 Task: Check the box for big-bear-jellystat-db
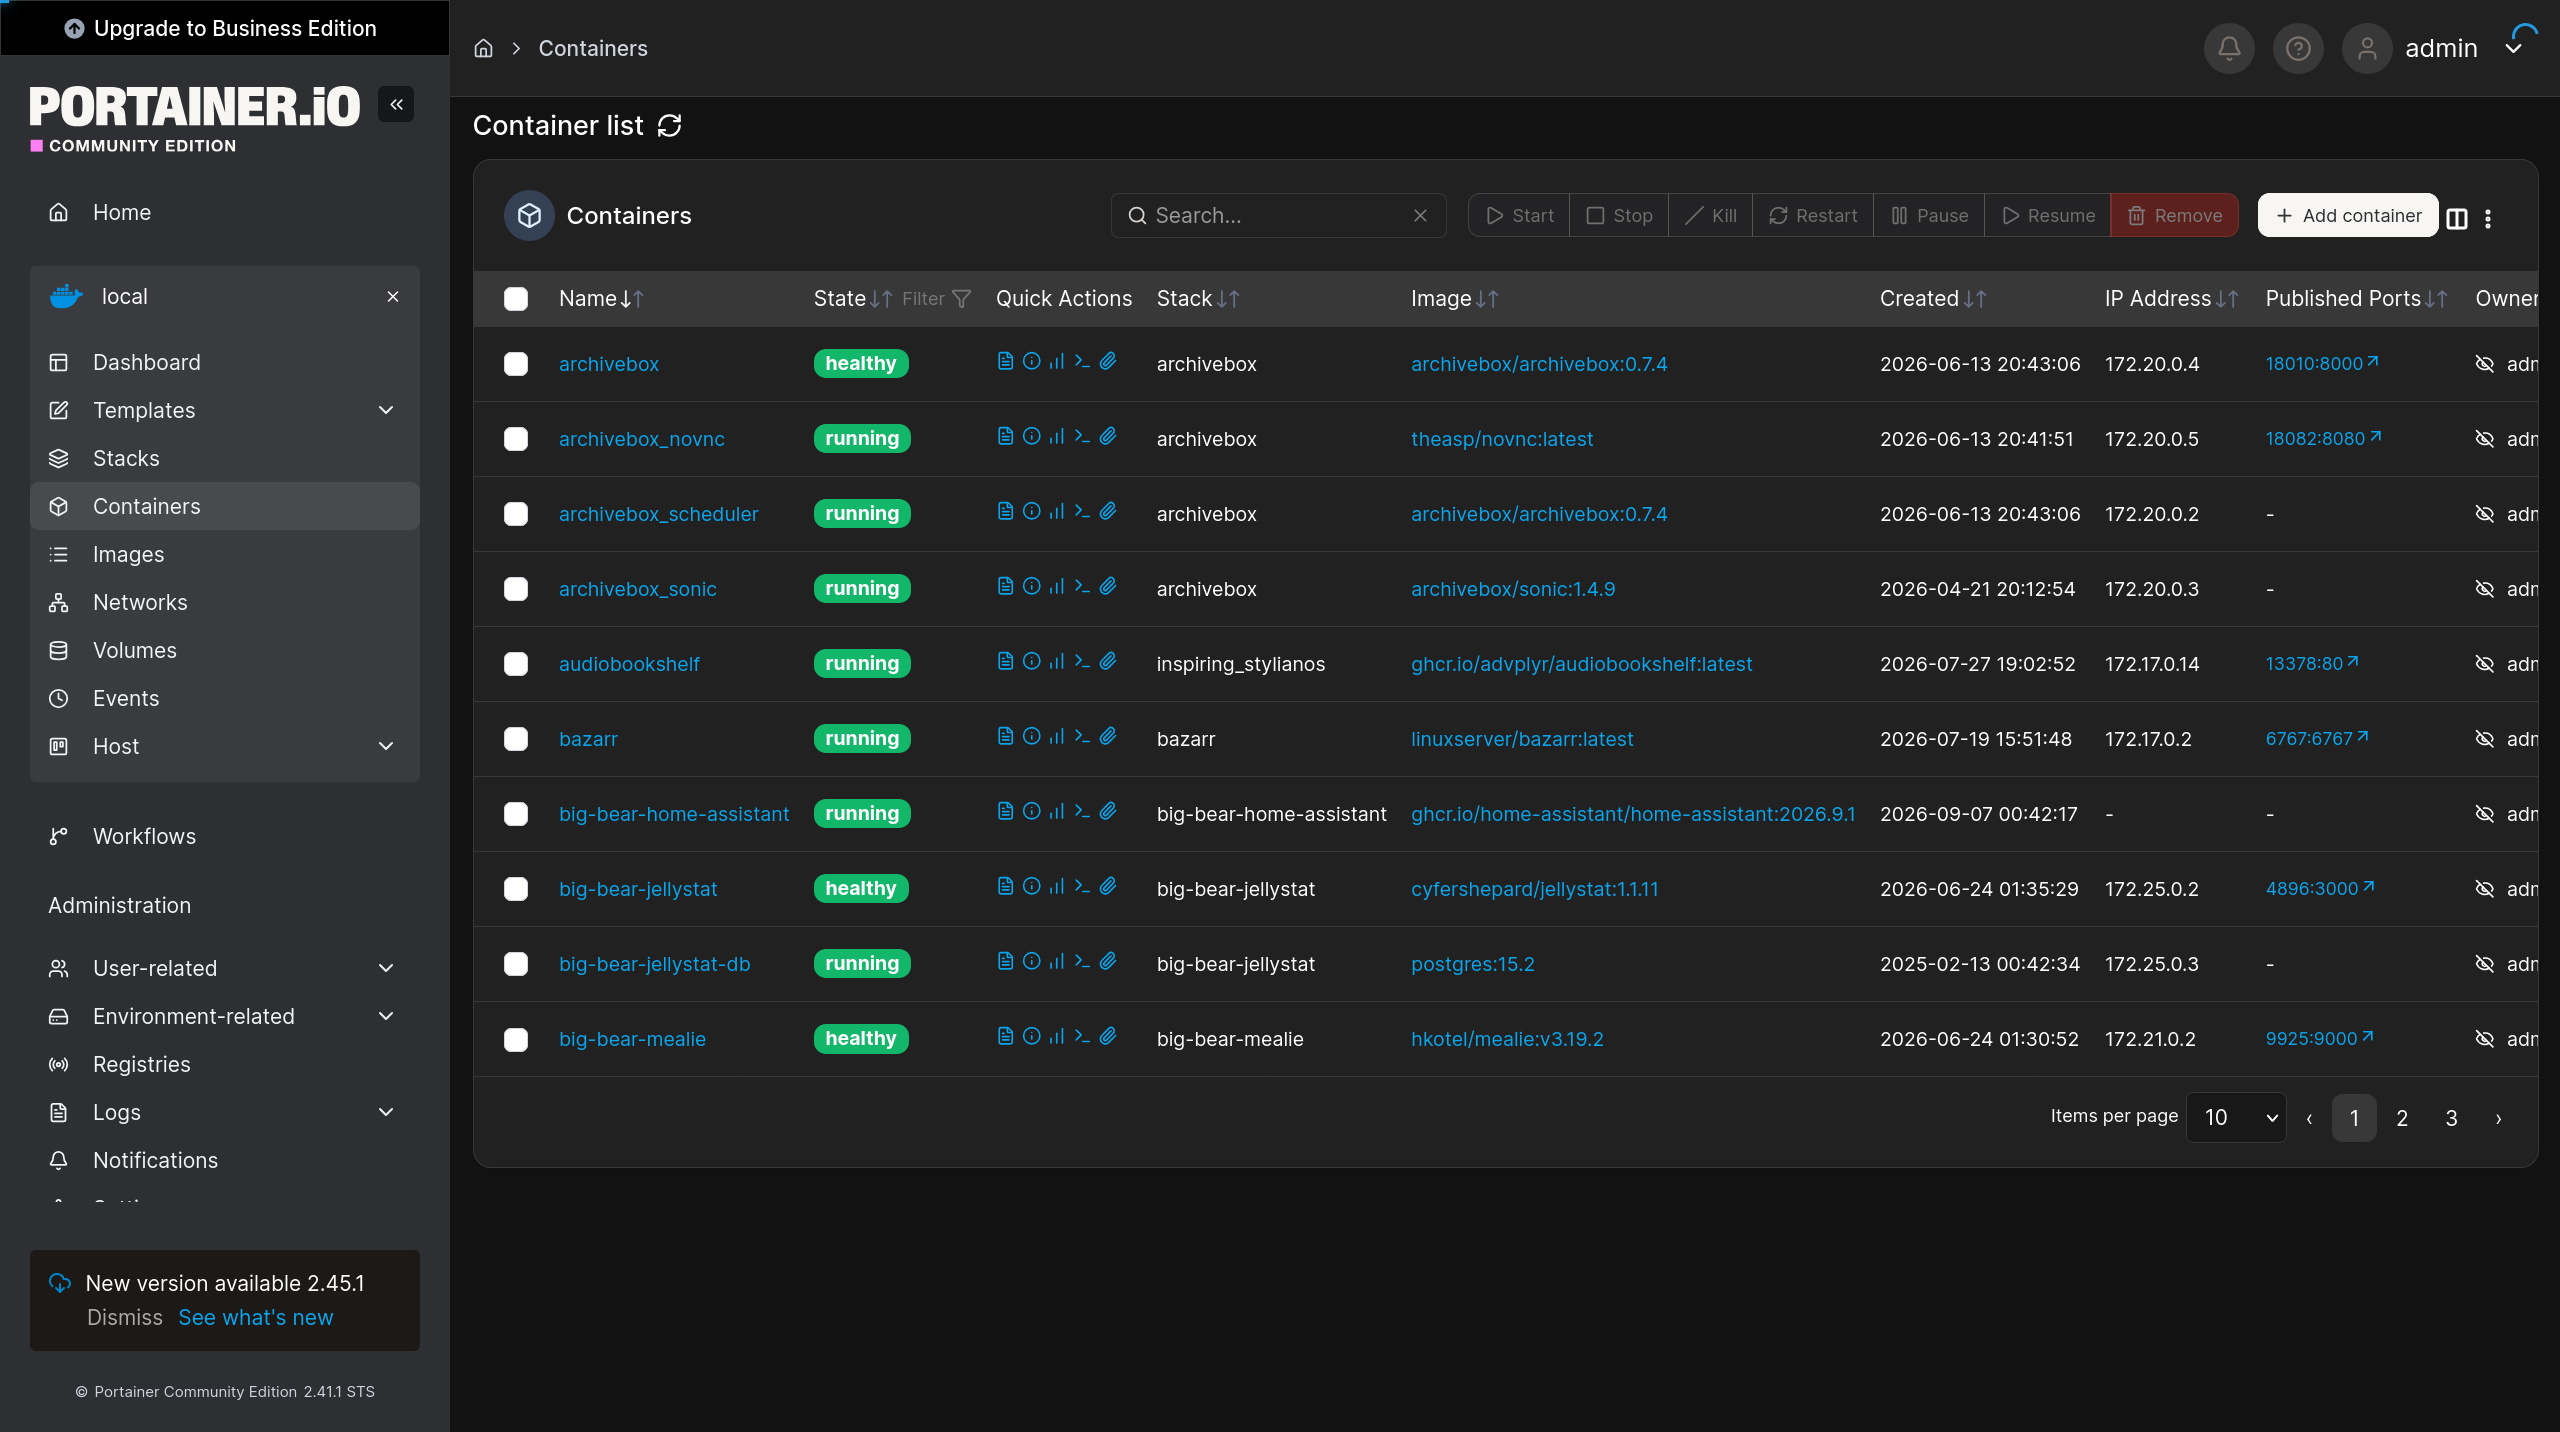click(x=516, y=964)
